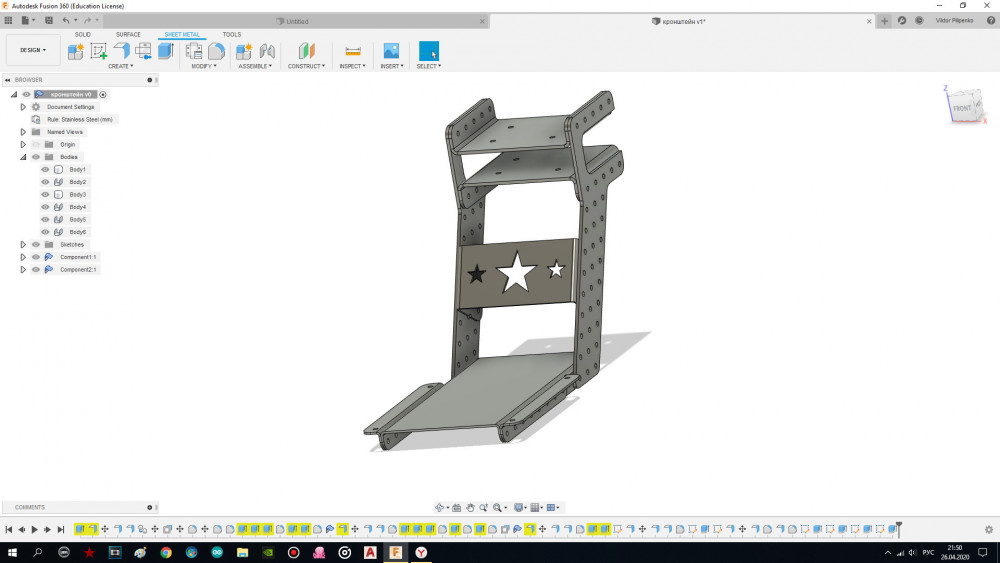1000x563 pixels.
Task: Expand the Named Views folder
Action: [x=23, y=132]
